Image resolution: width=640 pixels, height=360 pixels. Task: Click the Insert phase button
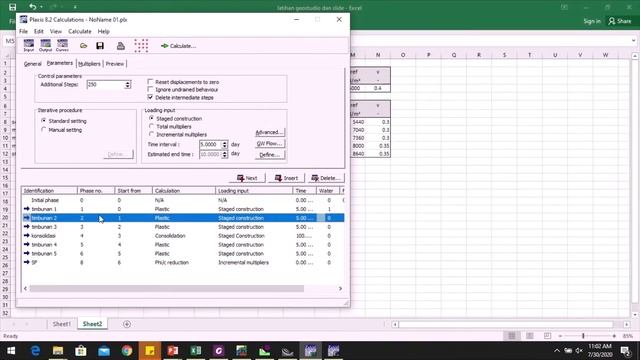(286, 178)
